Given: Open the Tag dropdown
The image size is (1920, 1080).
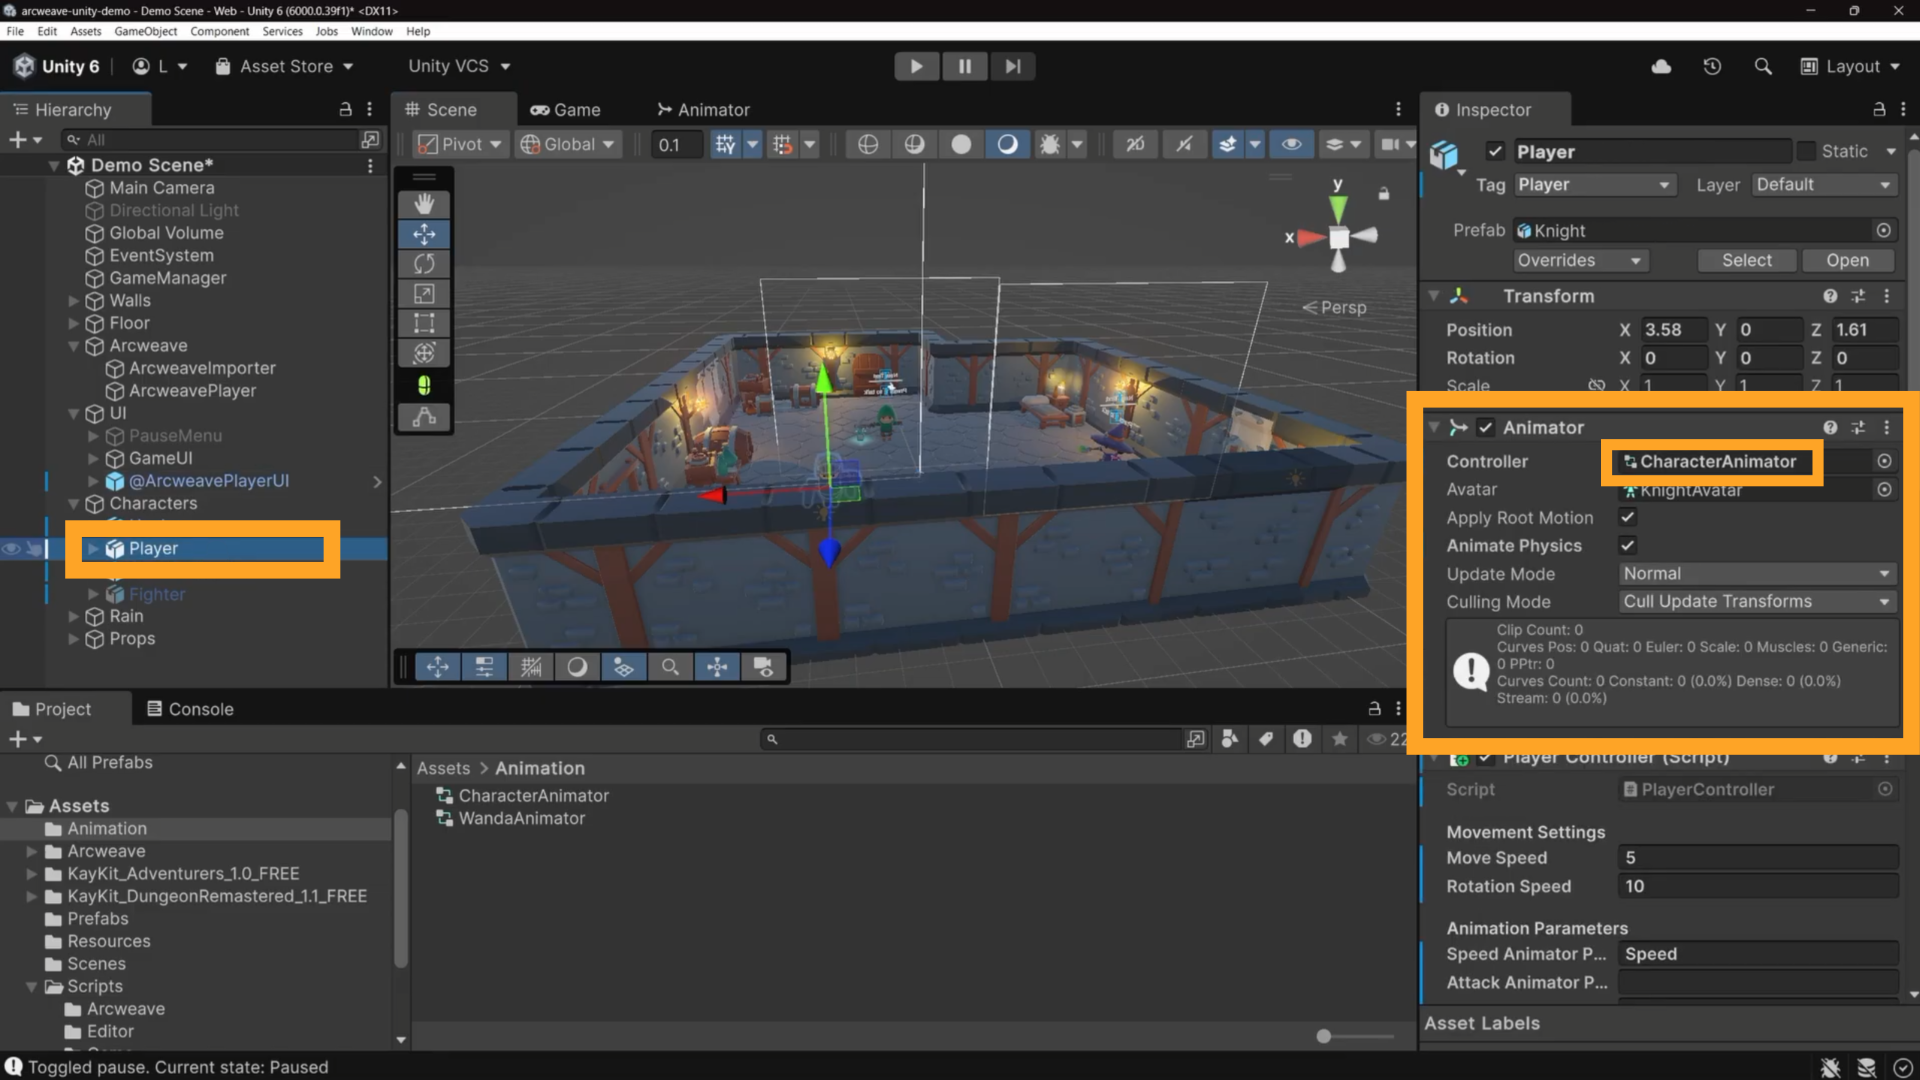Looking at the screenshot, I should point(1594,185).
